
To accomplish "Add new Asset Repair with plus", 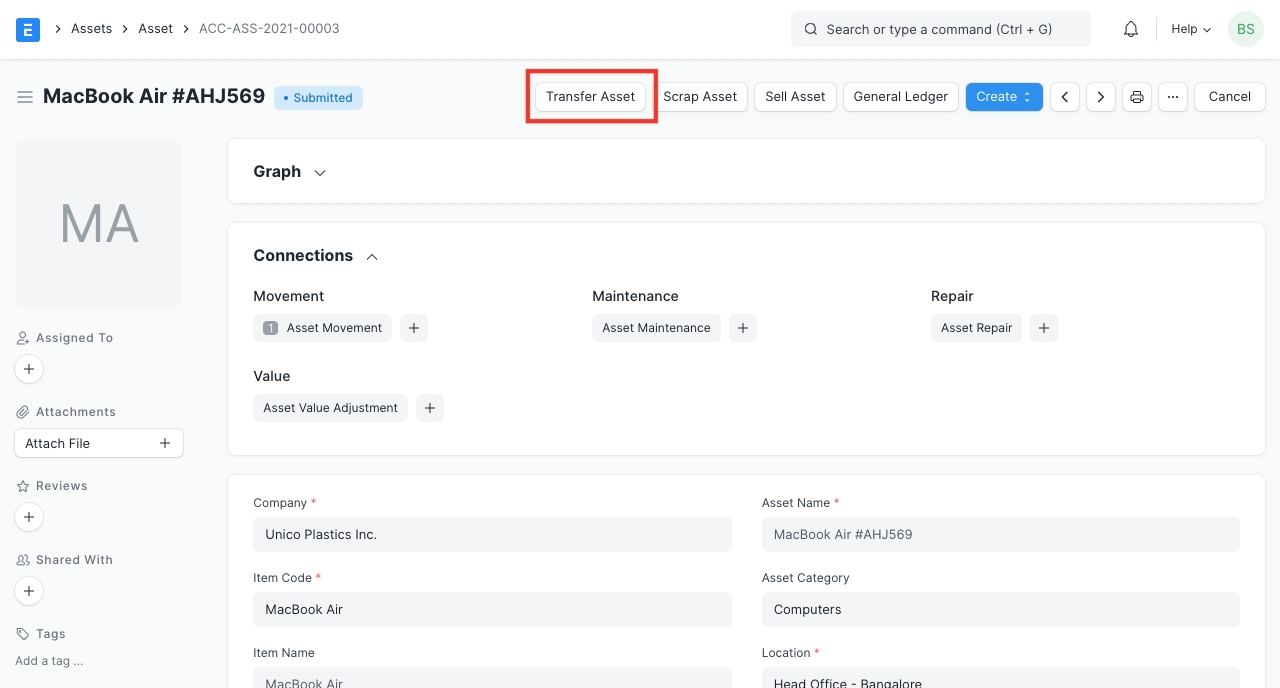I will (1043, 328).
